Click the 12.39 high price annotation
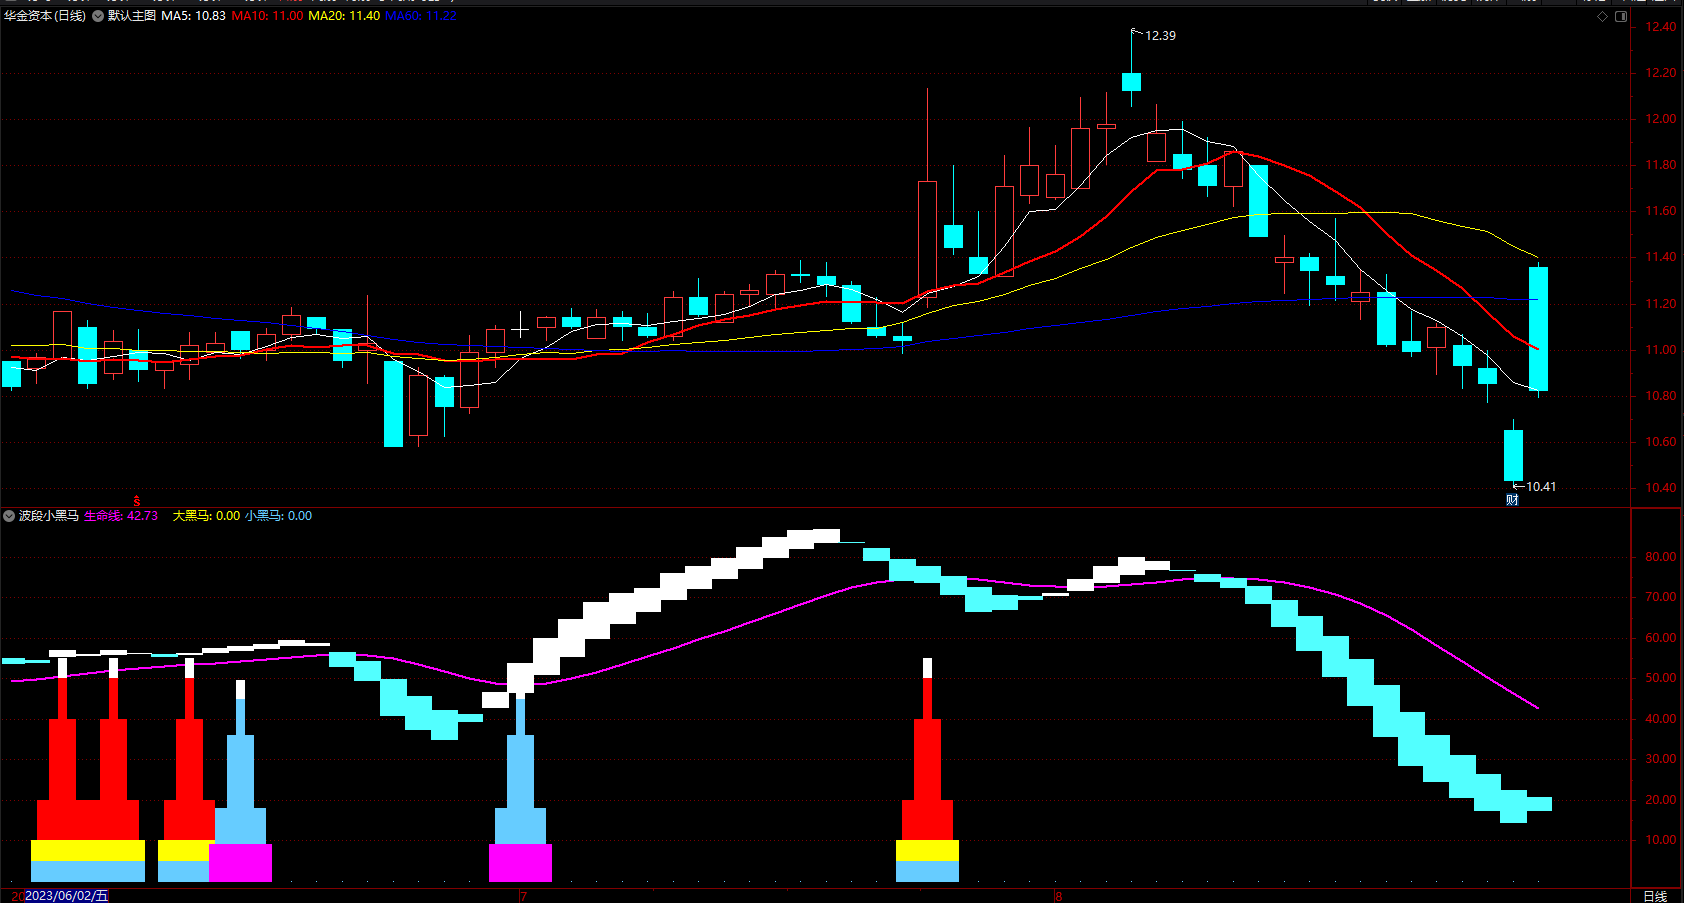The image size is (1684, 903). [x=1160, y=36]
